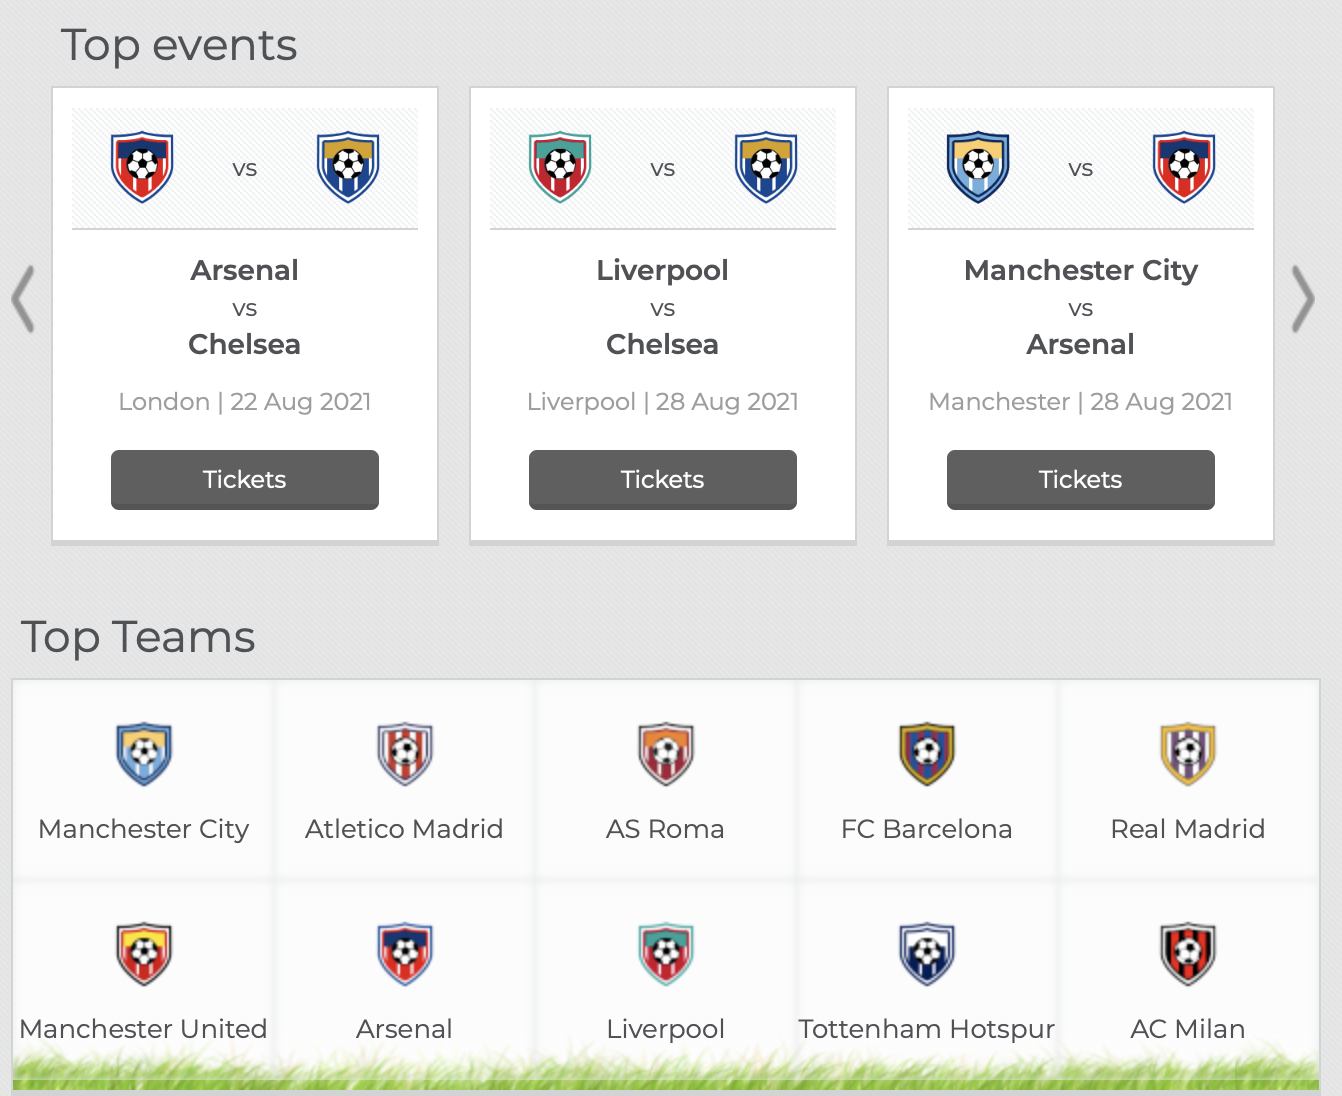
Task: Click the AS Roma shield icon
Action: tap(666, 754)
